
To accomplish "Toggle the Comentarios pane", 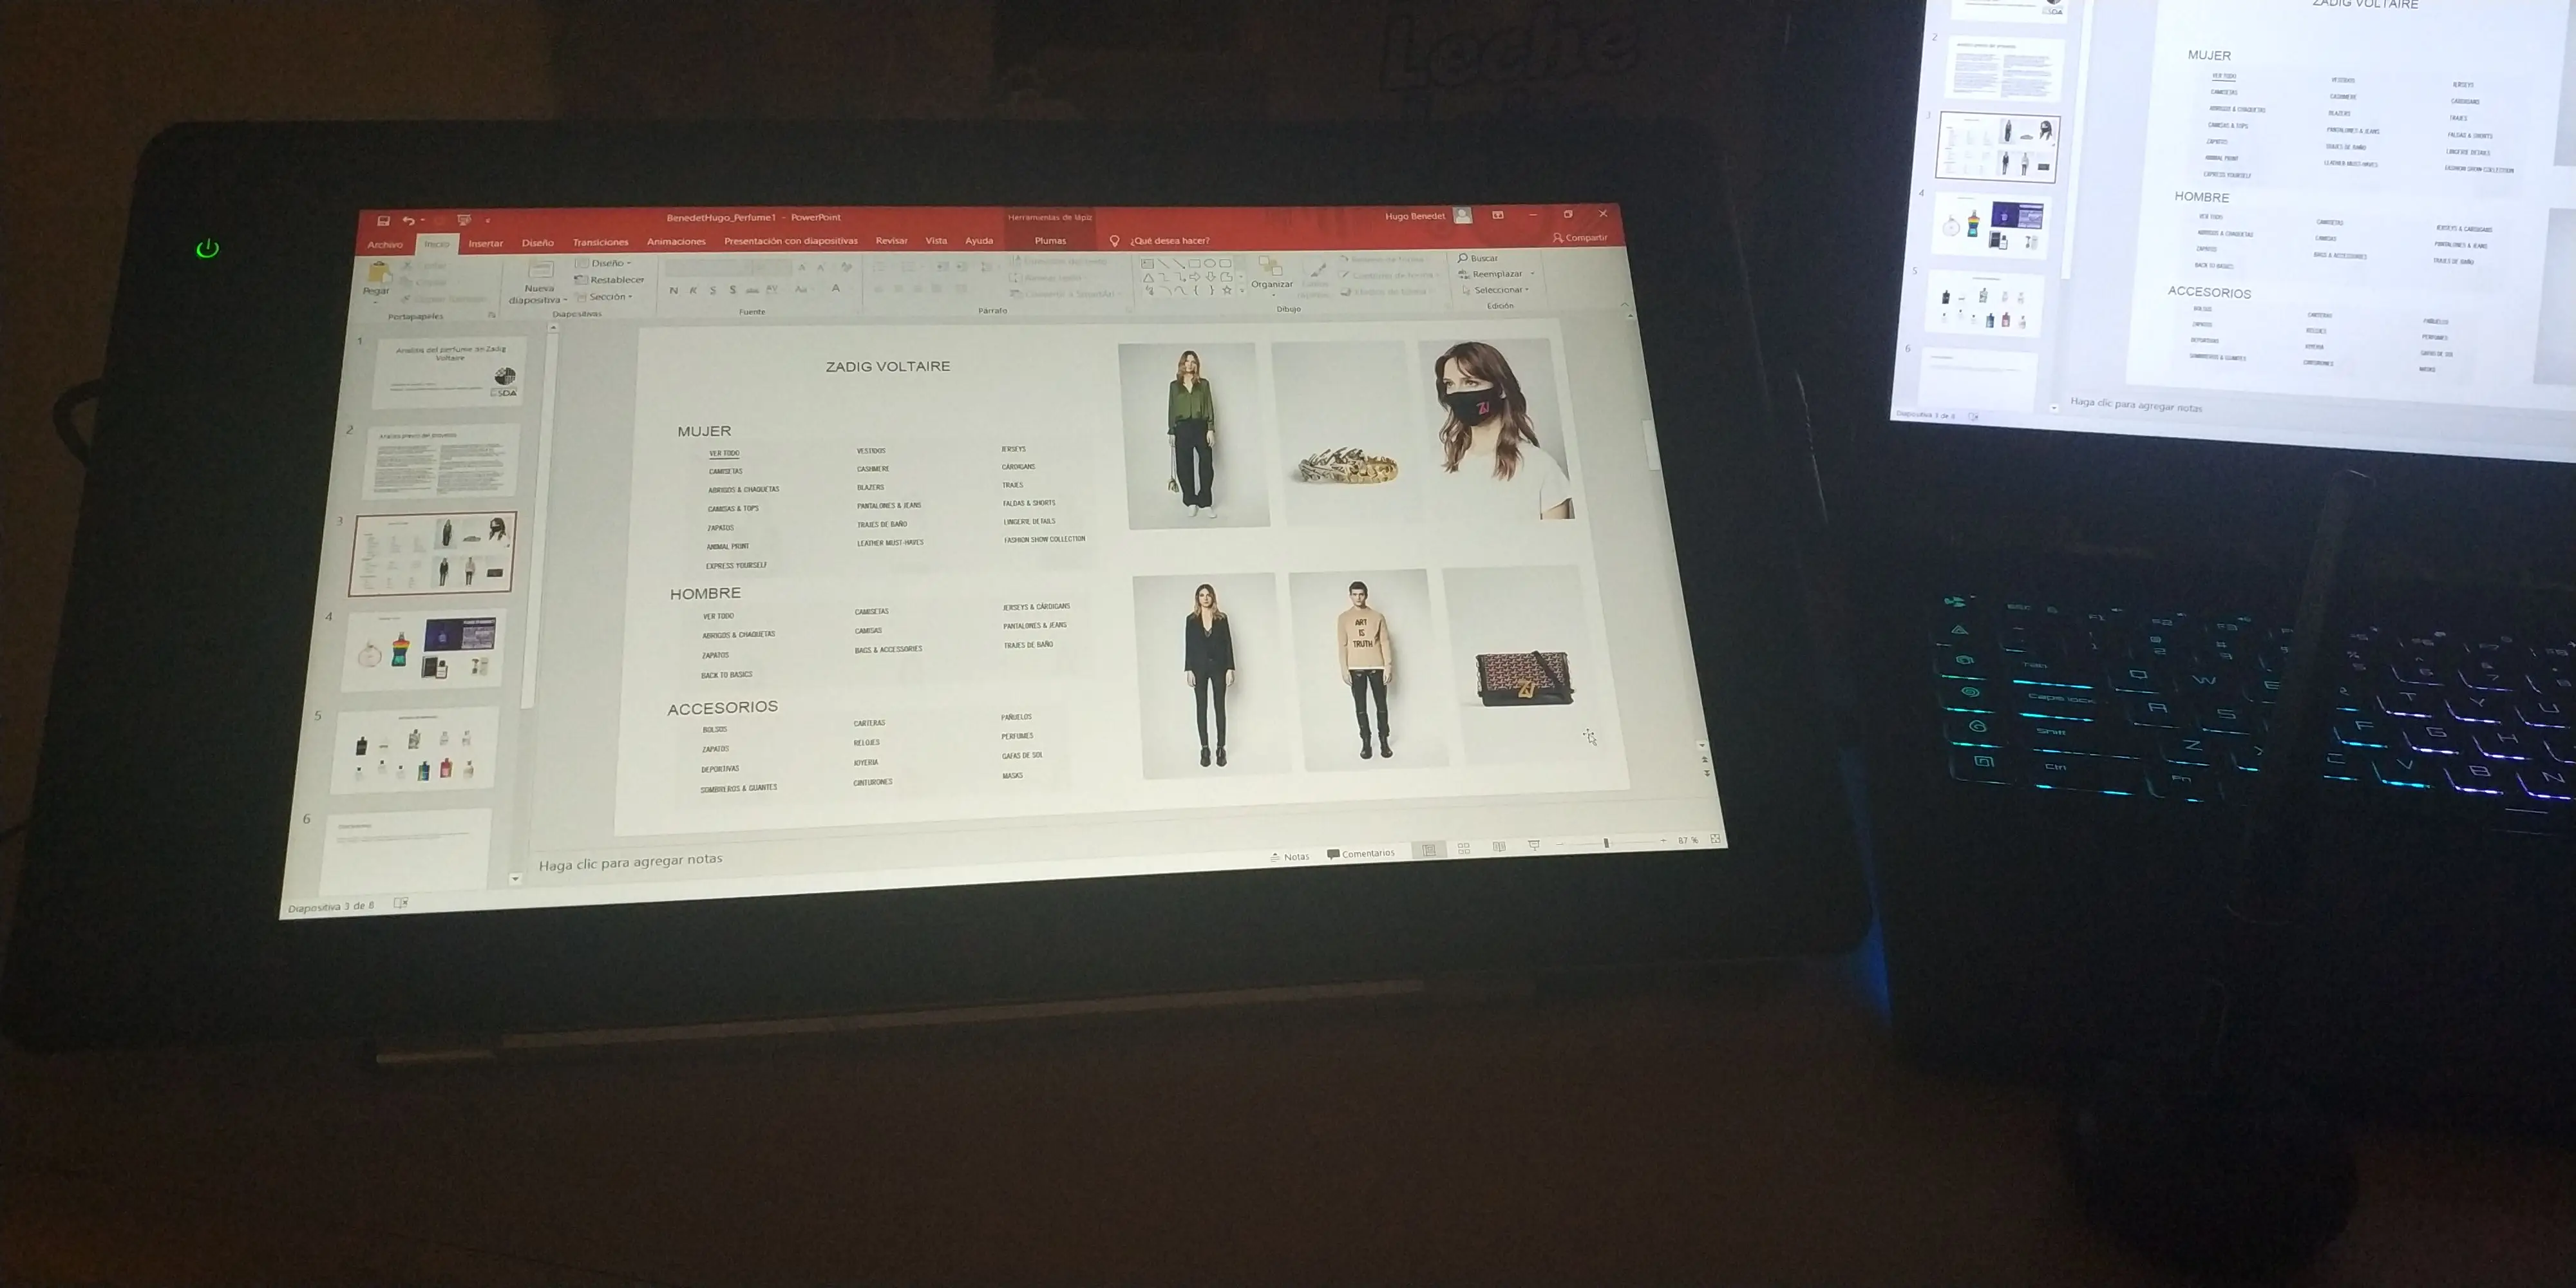I will pyautogui.click(x=1361, y=854).
